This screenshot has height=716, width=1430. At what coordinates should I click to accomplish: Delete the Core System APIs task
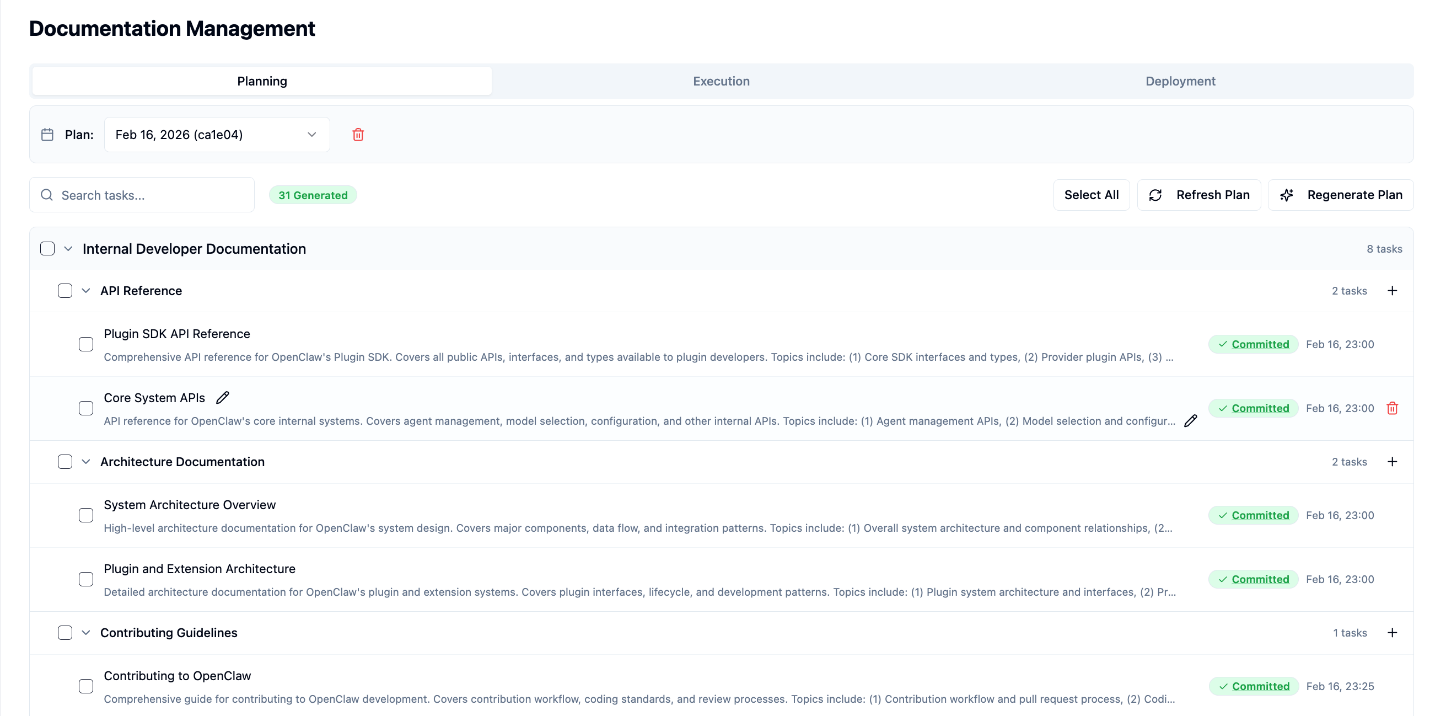click(x=1392, y=408)
